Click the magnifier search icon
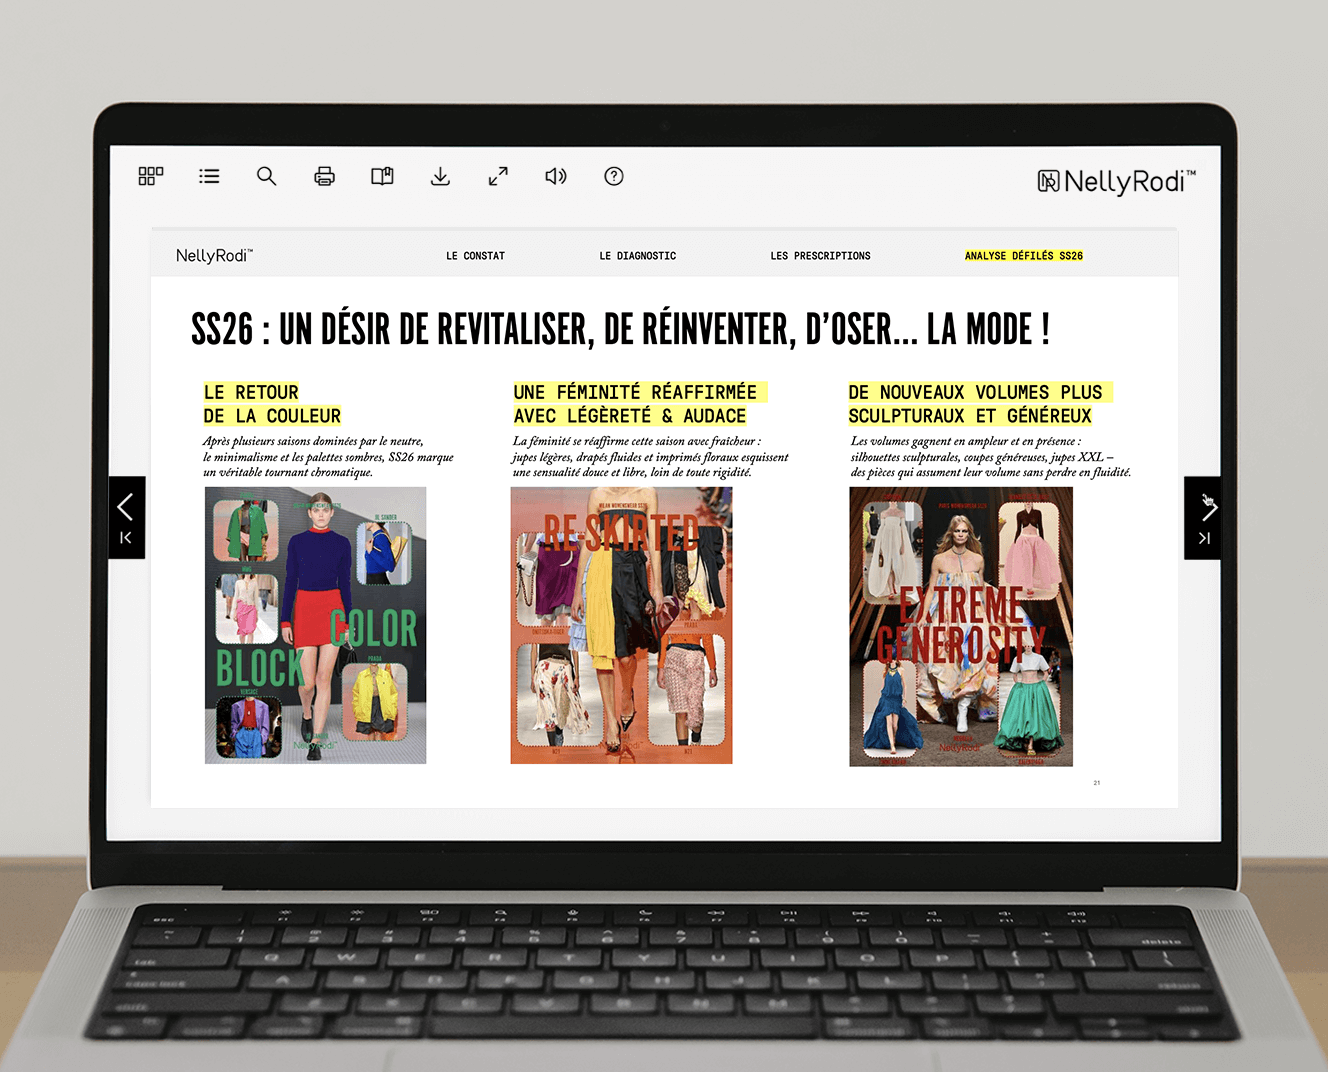Screen dimensions: 1328x1072 pyautogui.click(x=266, y=176)
